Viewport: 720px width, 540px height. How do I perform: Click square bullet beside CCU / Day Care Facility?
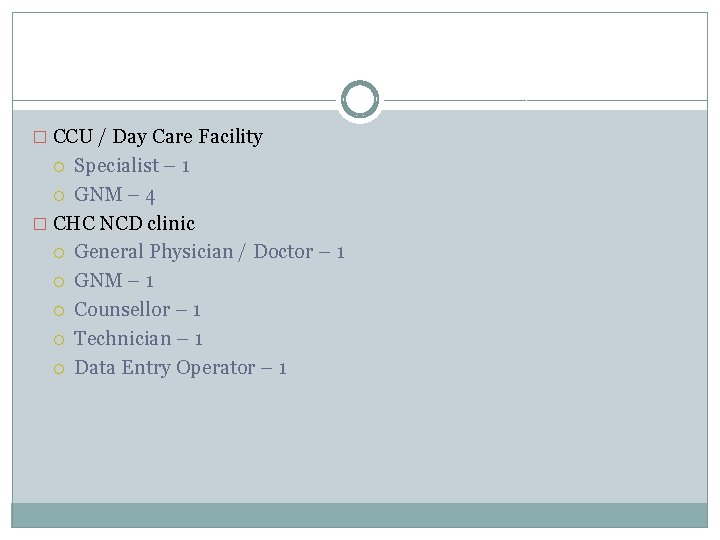coord(40,137)
